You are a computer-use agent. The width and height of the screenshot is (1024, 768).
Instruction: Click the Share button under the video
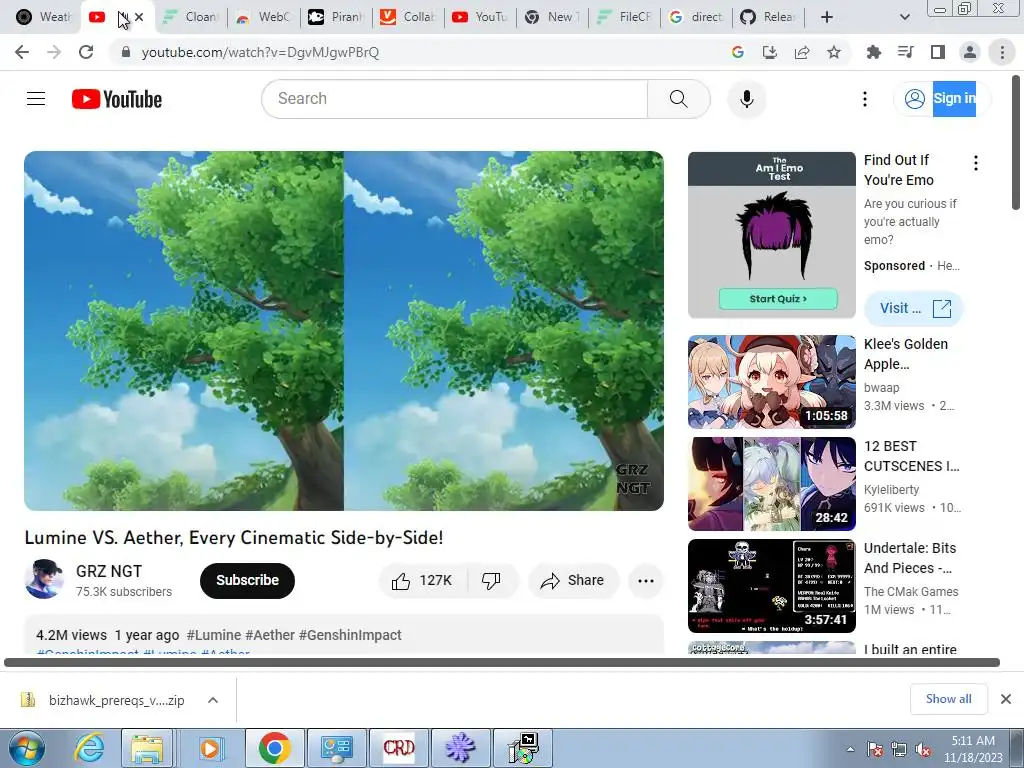click(573, 581)
